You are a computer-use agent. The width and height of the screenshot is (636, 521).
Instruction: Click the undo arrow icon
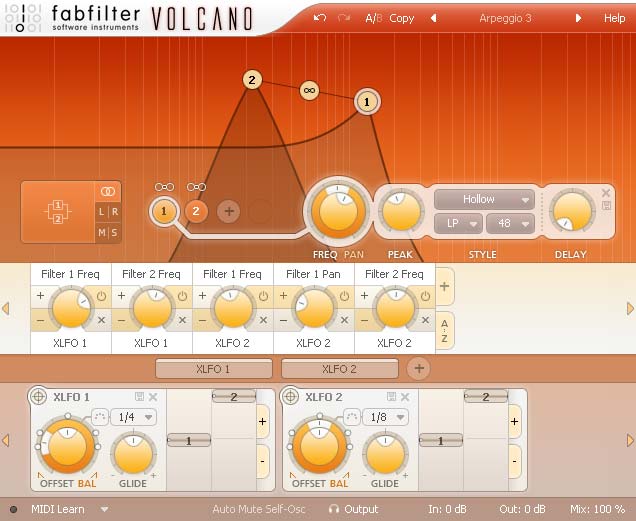pos(320,18)
